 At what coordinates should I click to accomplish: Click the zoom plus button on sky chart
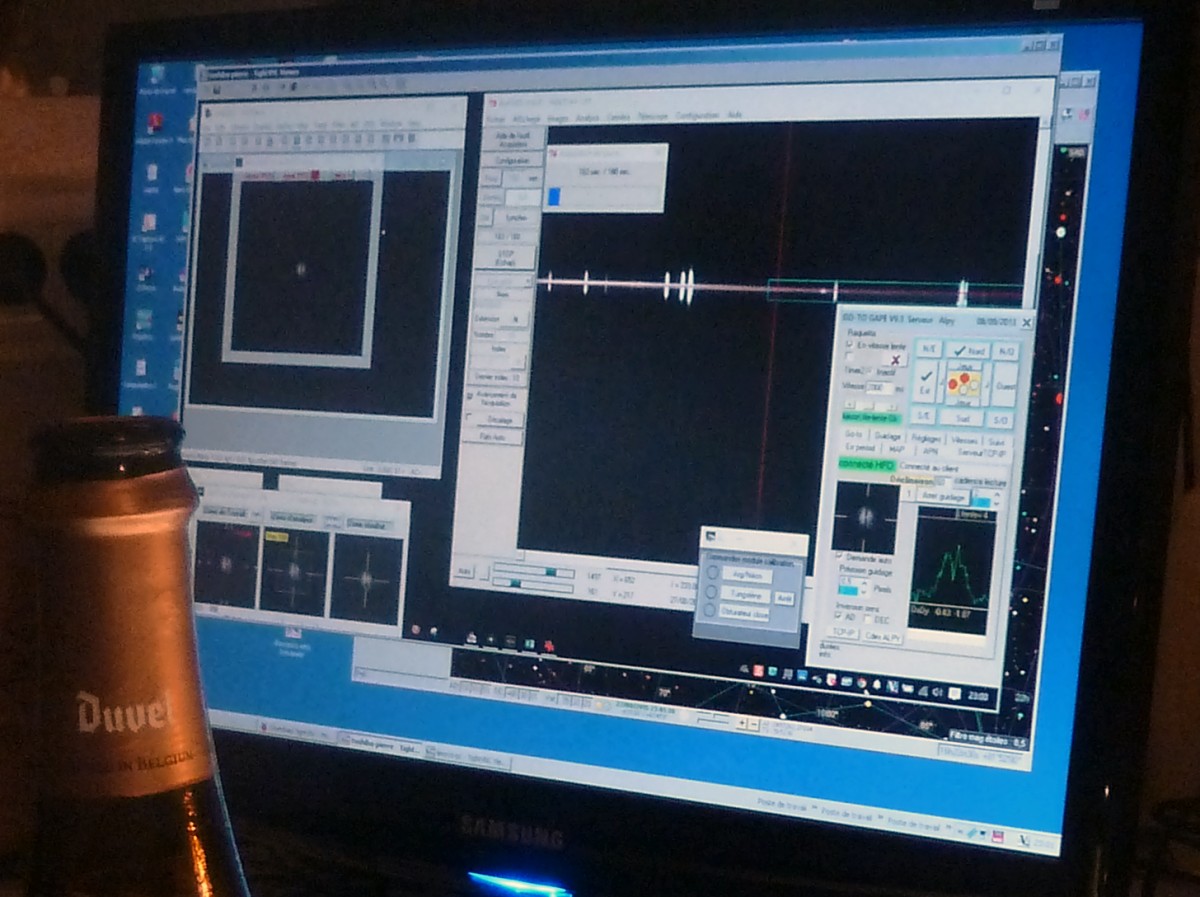click(x=741, y=722)
